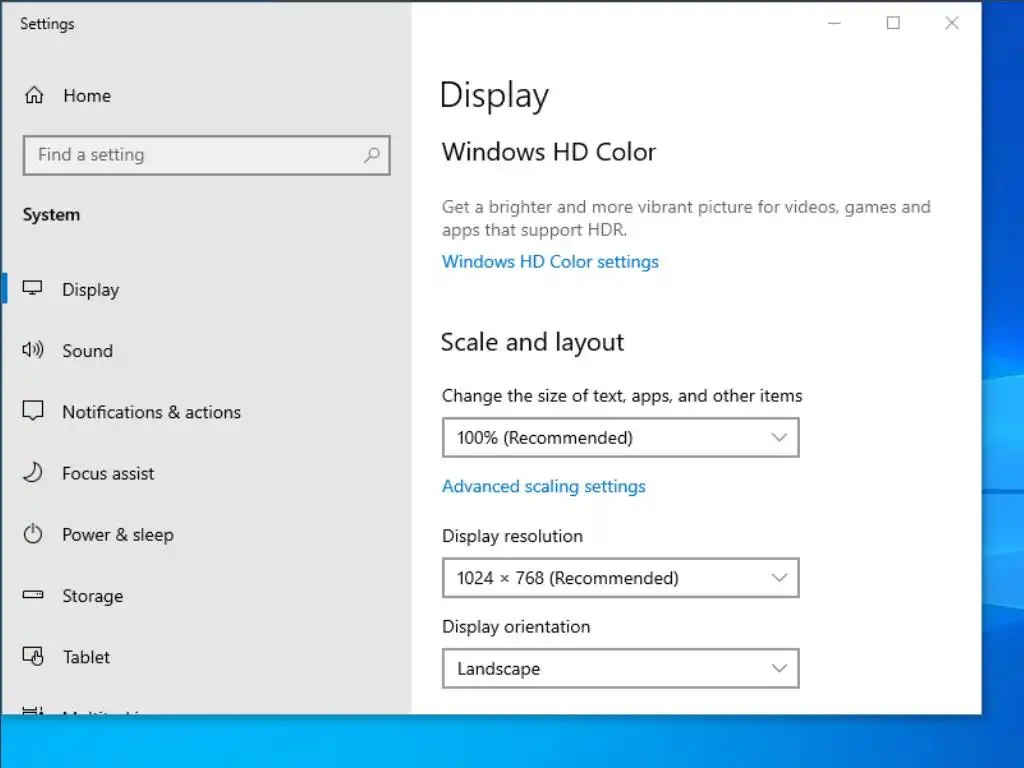Expand the Landscape orientation dropdown
The width and height of the screenshot is (1024, 768).
coord(620,669)
